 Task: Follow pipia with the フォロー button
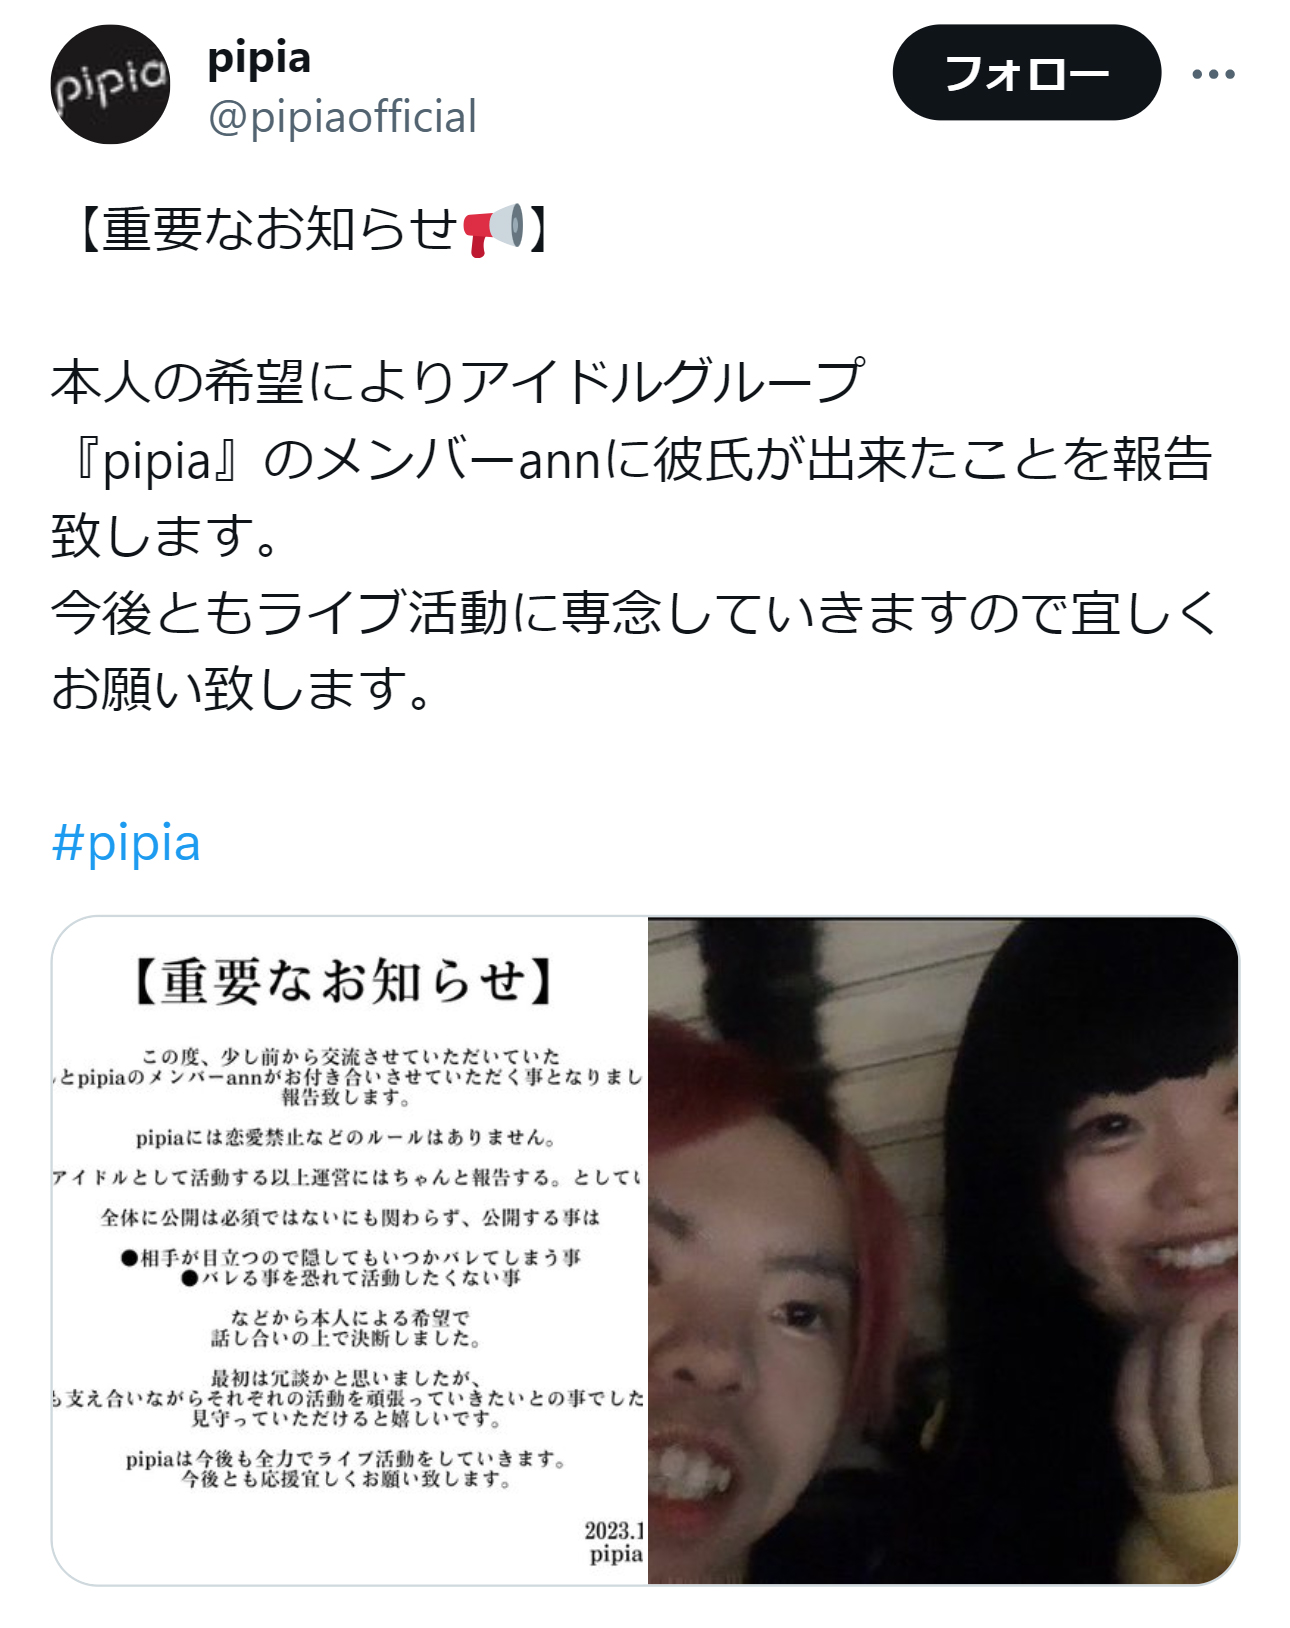[1026, 73]
